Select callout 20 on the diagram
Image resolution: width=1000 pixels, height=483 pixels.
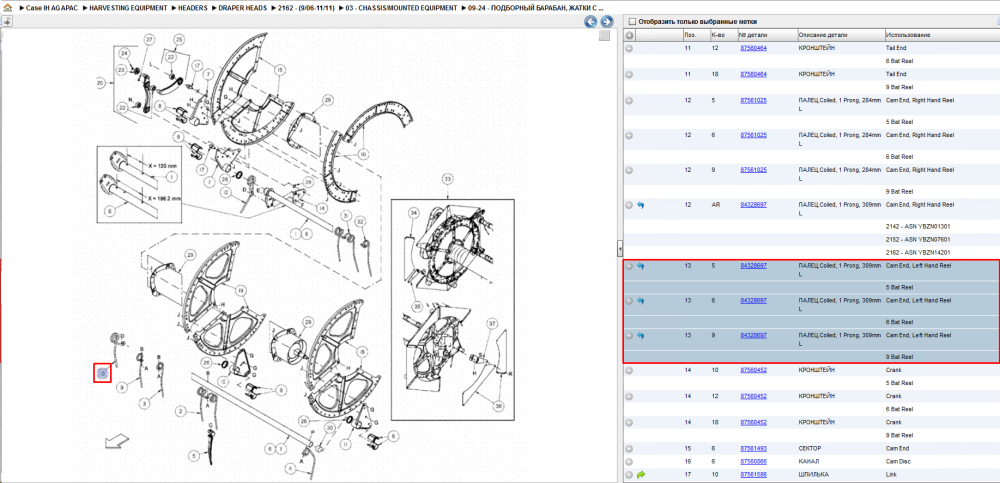[x=99, y=82]
